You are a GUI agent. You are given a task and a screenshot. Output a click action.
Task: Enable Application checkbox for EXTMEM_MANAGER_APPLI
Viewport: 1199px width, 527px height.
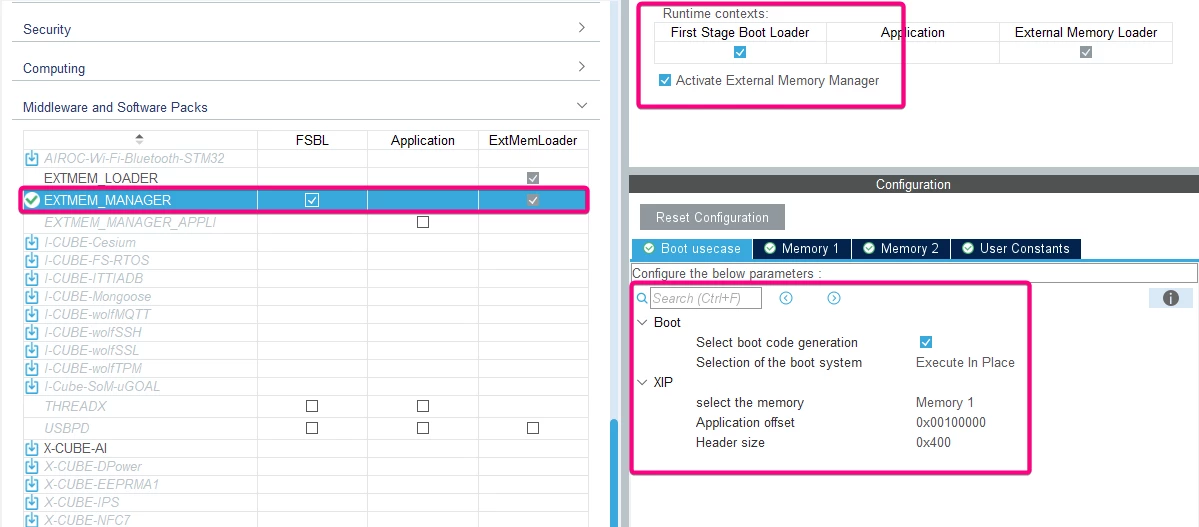point(423,222)
